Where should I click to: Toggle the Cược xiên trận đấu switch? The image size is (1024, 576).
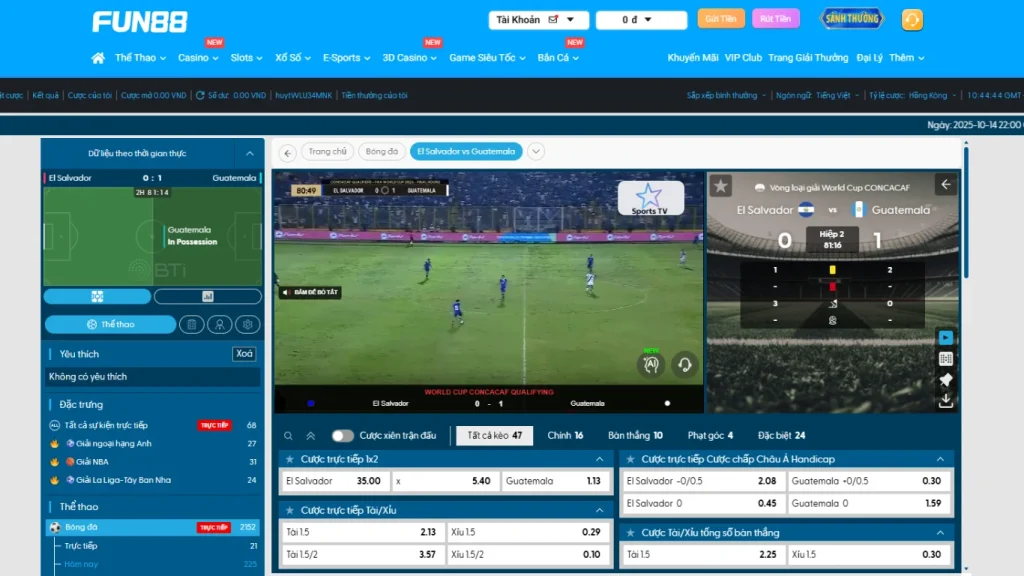pyautogui.click(x=343, y=436)
